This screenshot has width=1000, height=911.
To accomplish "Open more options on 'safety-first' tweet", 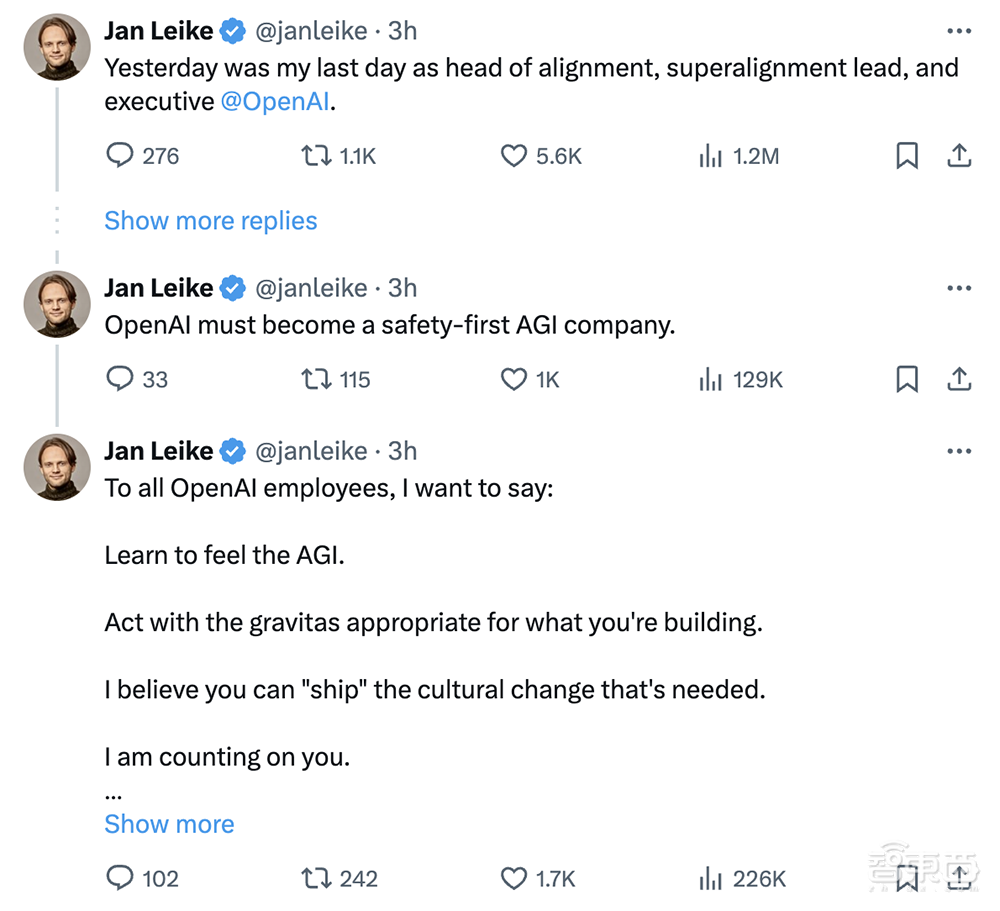I will point(958,289).
